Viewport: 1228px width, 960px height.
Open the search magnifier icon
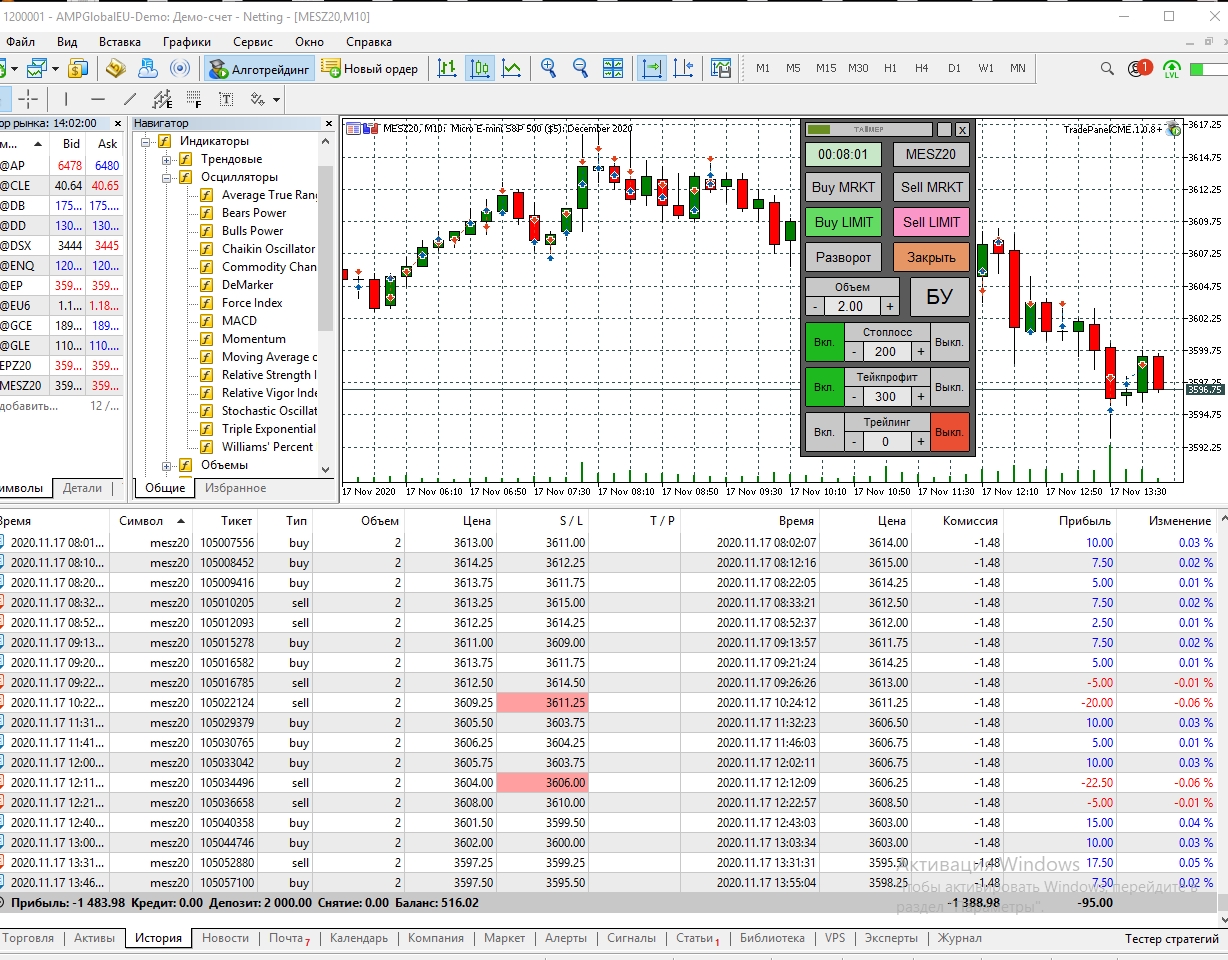click(x=1107, y=69)
